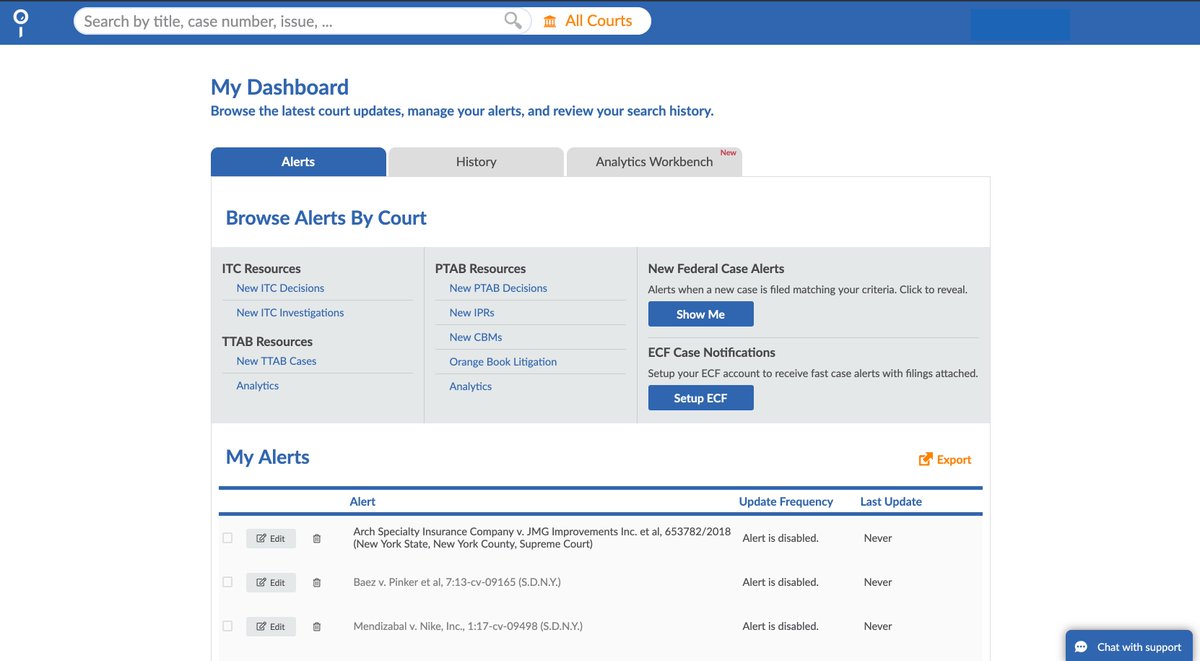Tick the checkbox for Arch Specialty Insurance alert

(227, 538)
